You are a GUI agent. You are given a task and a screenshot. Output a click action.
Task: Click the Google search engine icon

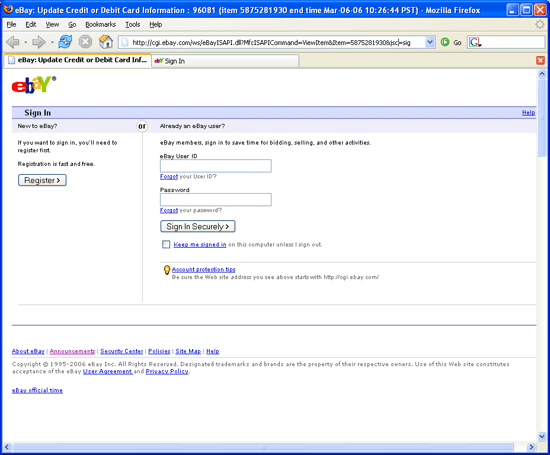[475, 42]
